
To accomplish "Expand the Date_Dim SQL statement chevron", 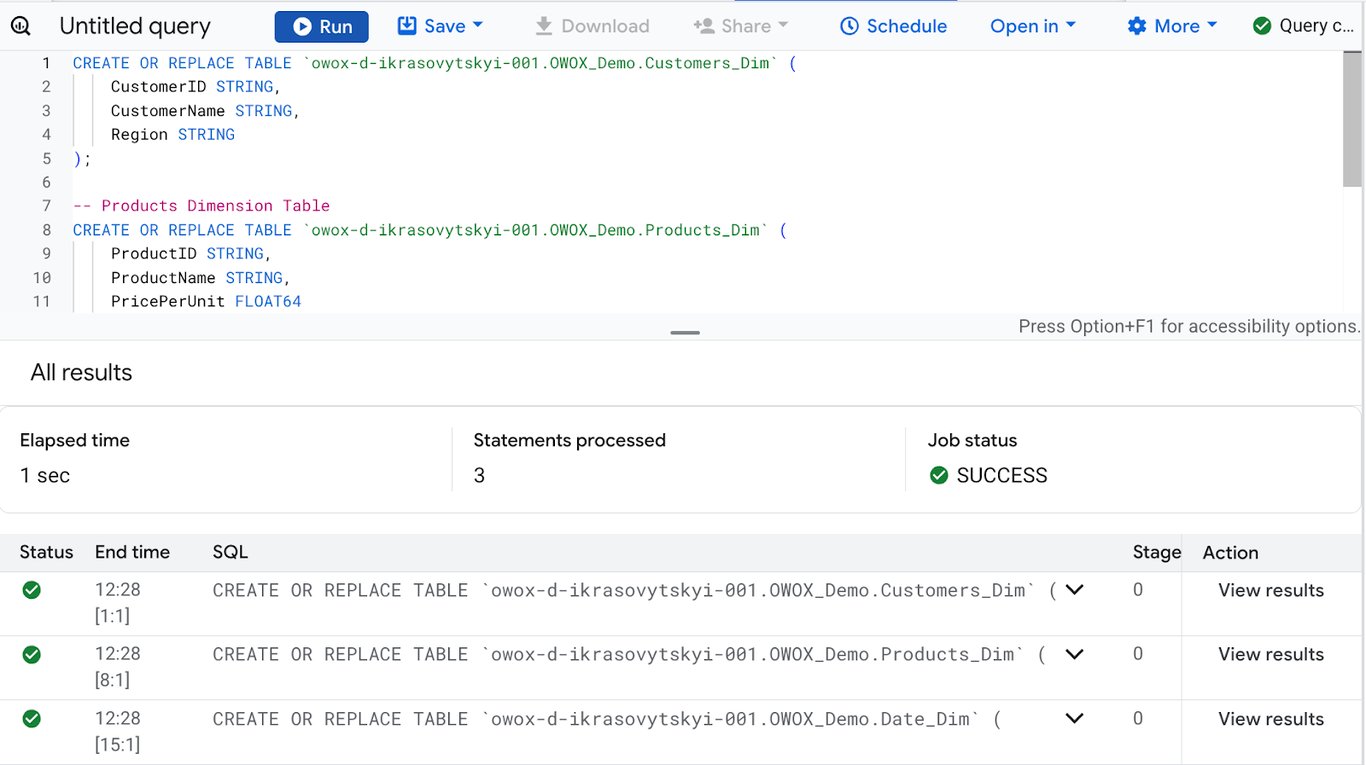I will (x=1074, y=718).
